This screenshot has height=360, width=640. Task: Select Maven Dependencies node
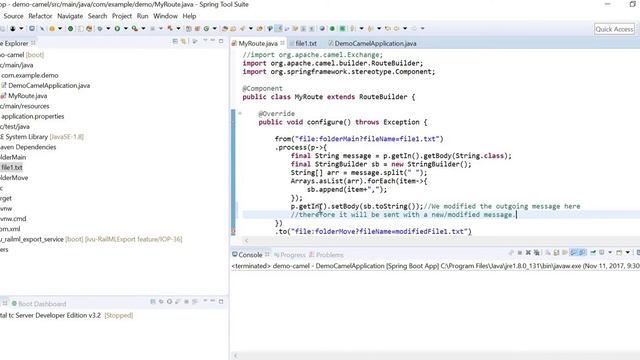pyautogui.click(x=28, y=147)
